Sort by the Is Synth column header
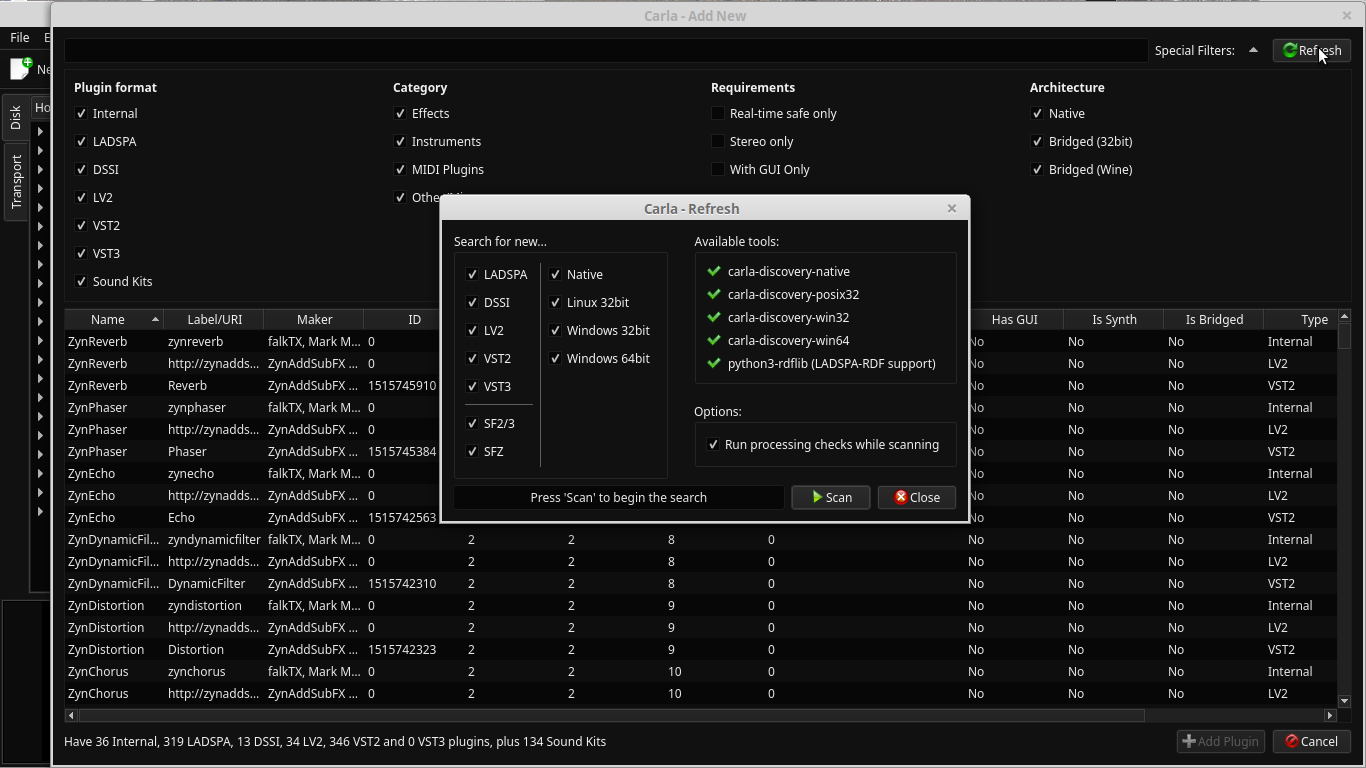Viewport: 1366px width, 768px height. [1114, 319]
